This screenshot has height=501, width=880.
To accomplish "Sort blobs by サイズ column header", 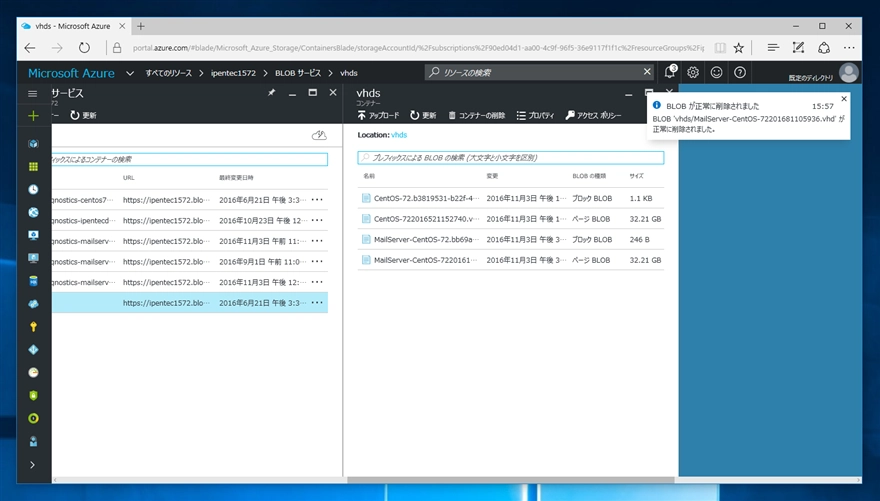I will pyautogui.click(x=636, y=176).
